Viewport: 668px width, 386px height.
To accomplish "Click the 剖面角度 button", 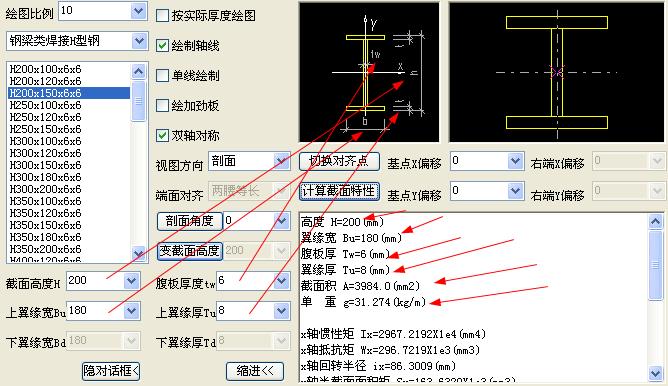I will (x=190, y=221).
